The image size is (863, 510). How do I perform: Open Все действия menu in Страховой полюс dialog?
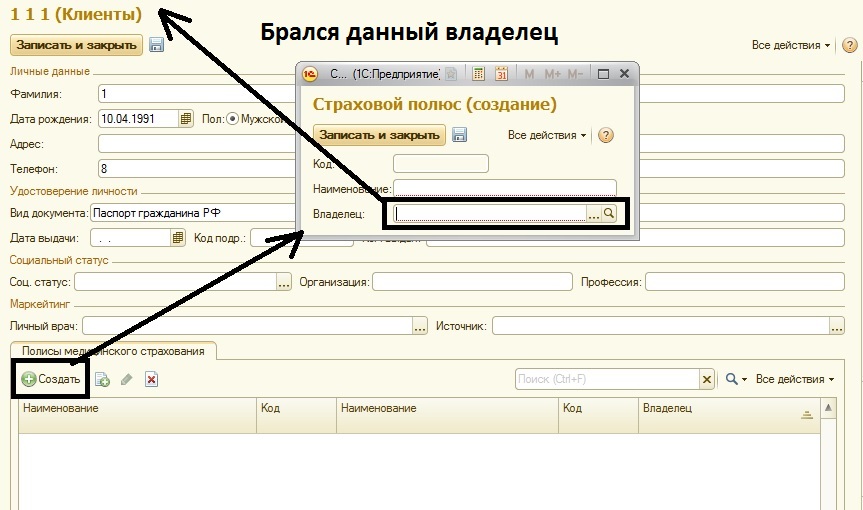547,135
